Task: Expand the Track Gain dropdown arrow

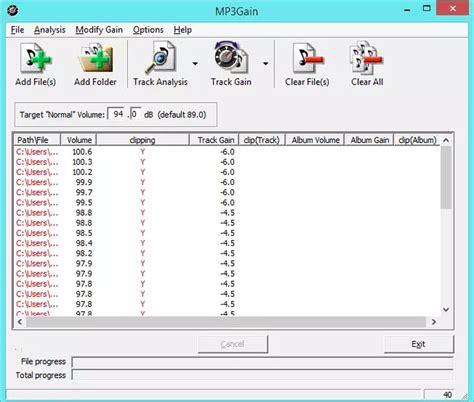Action: coord(266,63)
